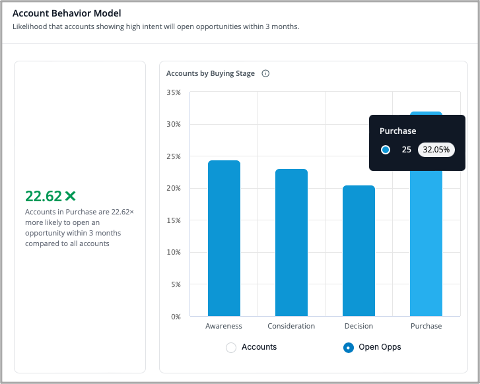Screen dimensions: 480x384
Task: Click the Accounts by Buying Stage heading
Action: pyautogui.click(x=210, y=73)
